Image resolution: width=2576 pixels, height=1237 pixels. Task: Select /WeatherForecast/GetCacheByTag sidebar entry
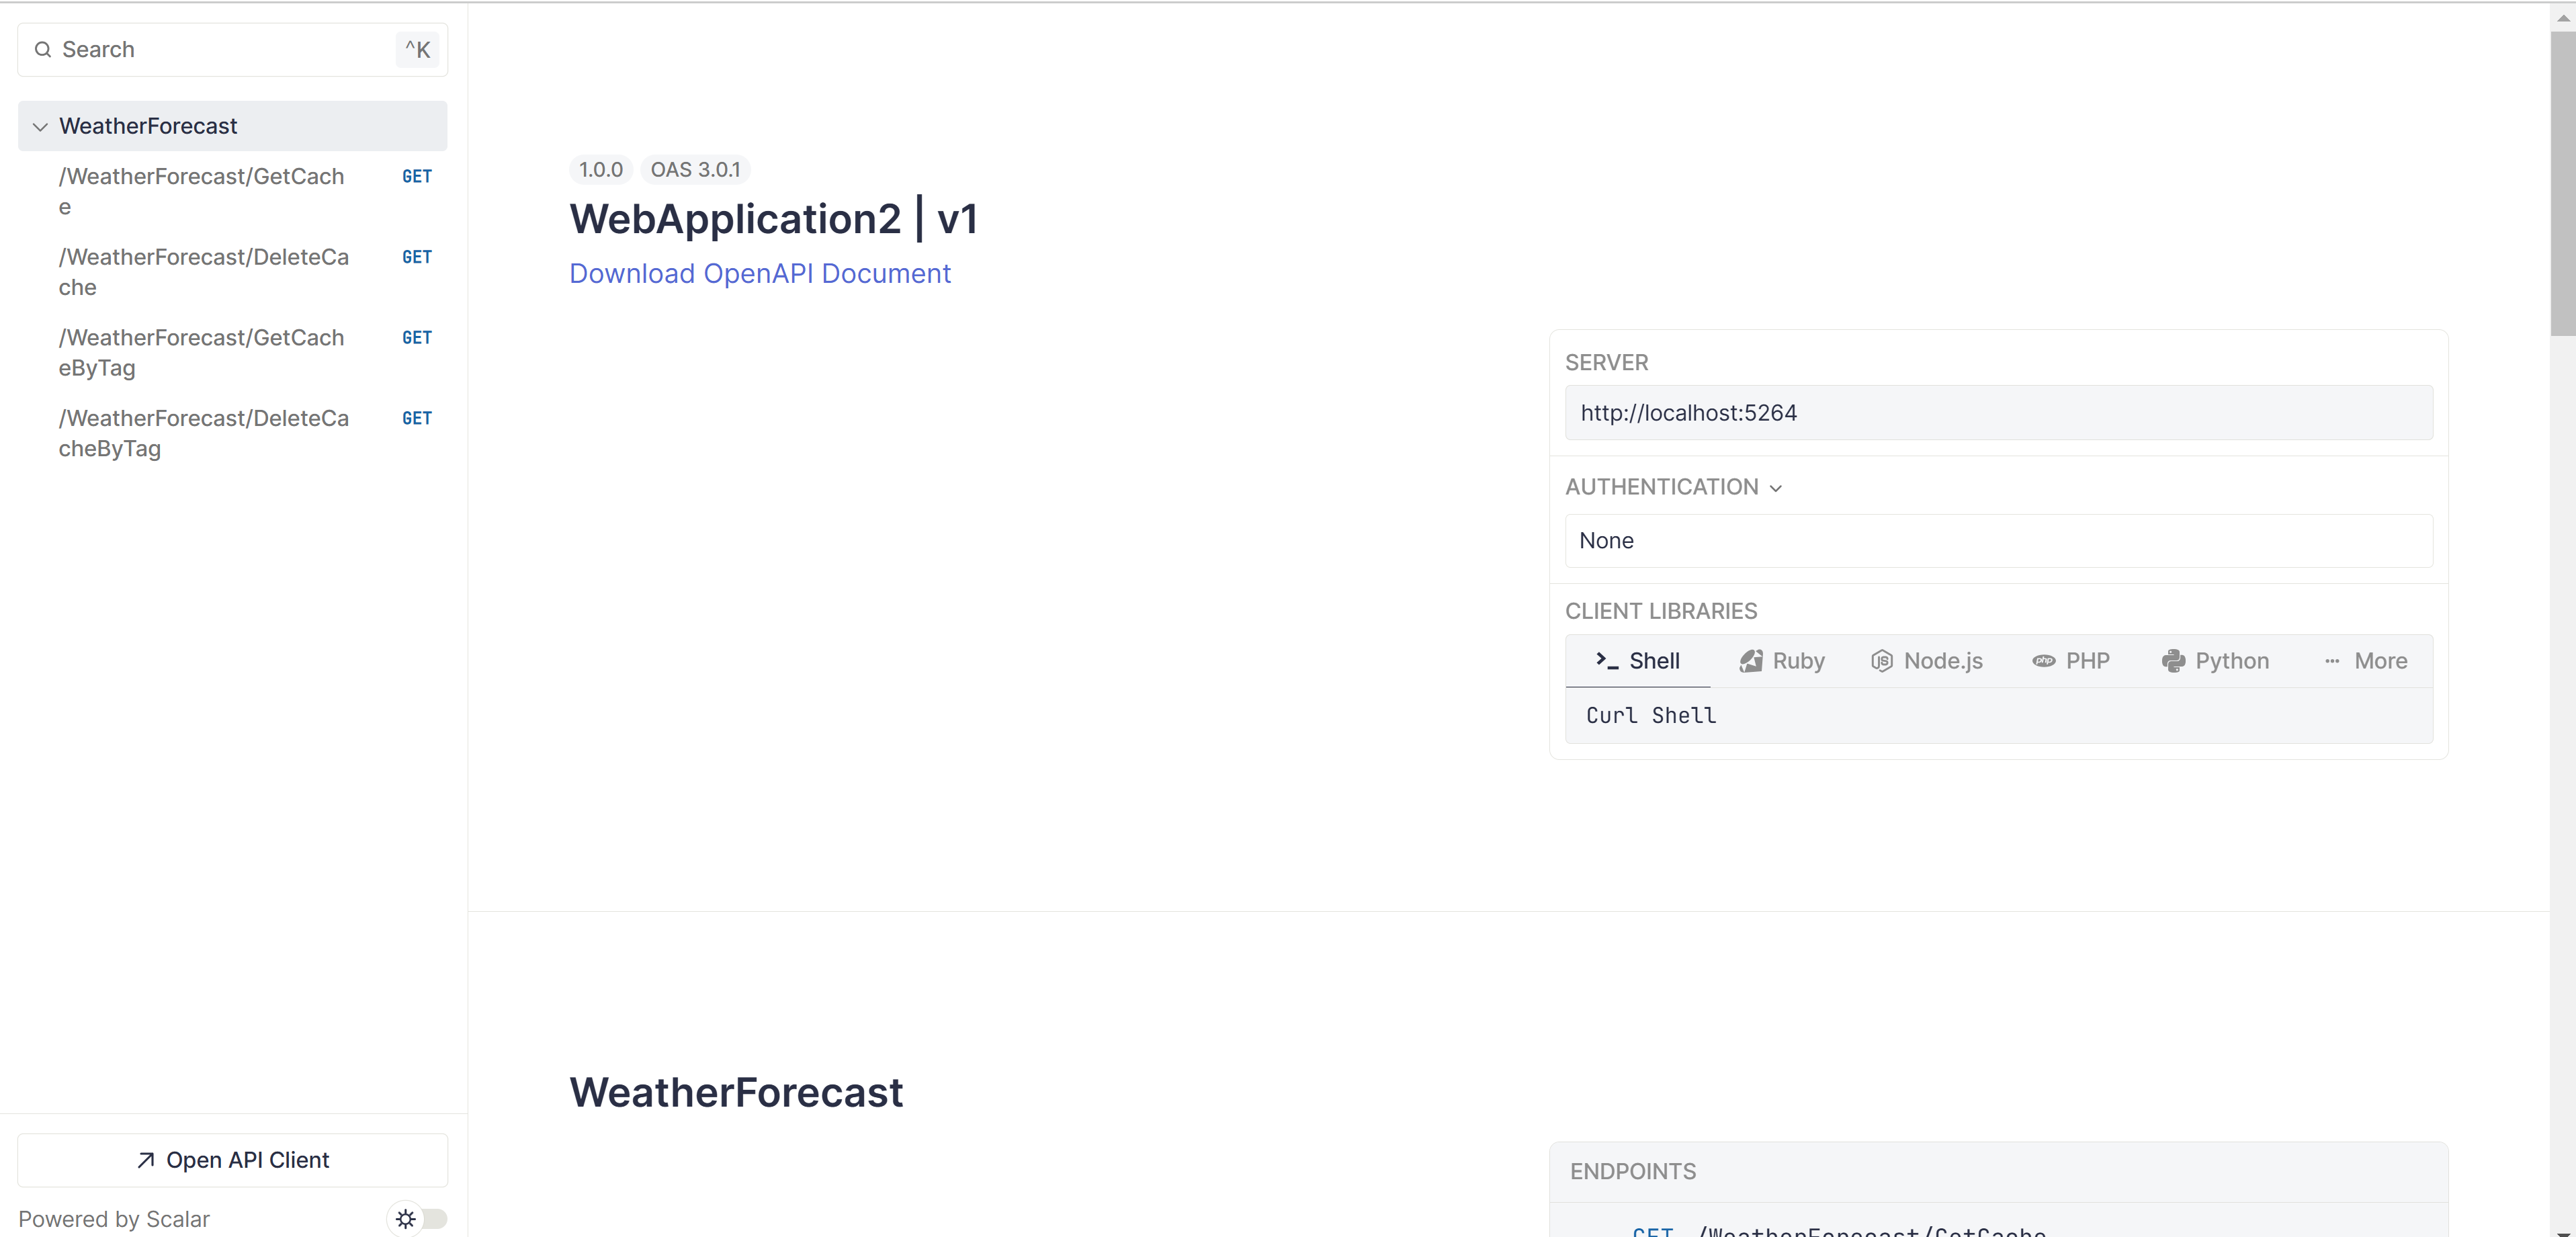click(x=201, y=352)
